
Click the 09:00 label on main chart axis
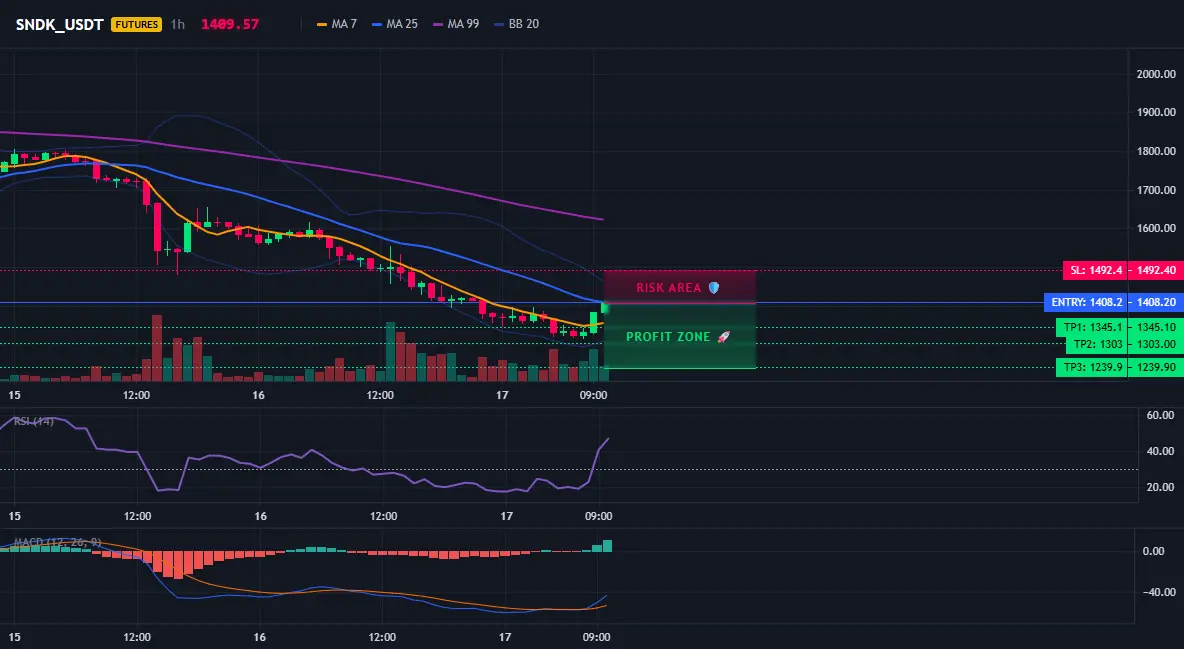pyautogui.click(x=594, y=395)
